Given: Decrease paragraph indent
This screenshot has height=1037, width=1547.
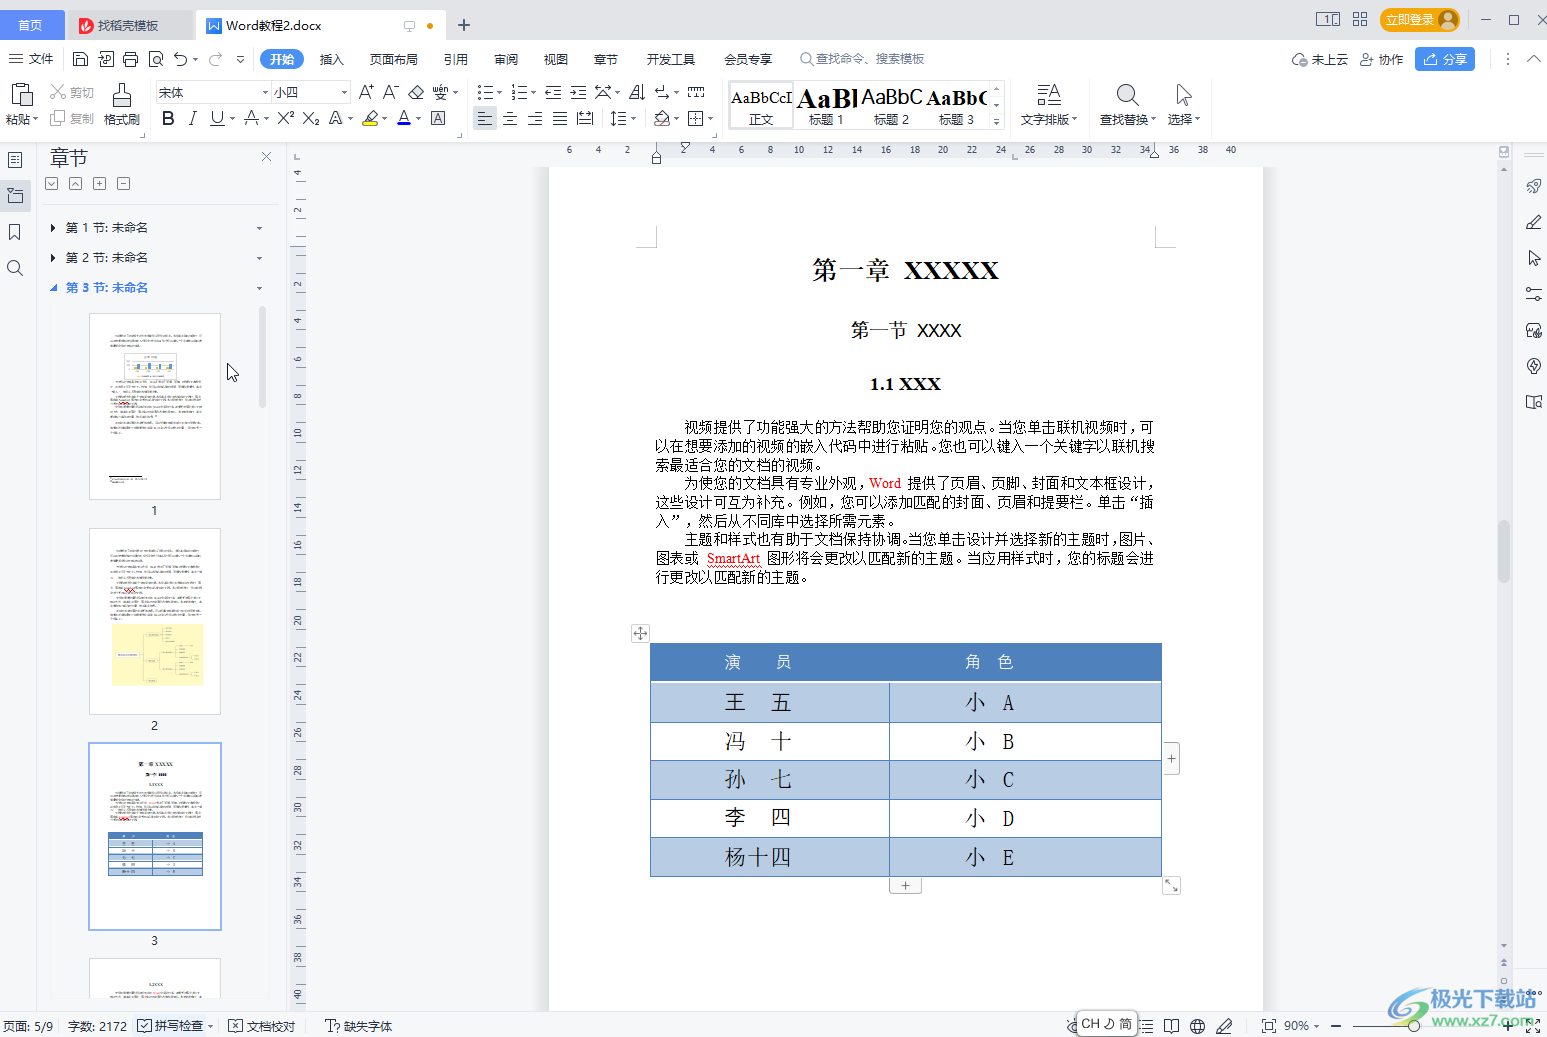Looking at the screenshot, I should point(553,92).
